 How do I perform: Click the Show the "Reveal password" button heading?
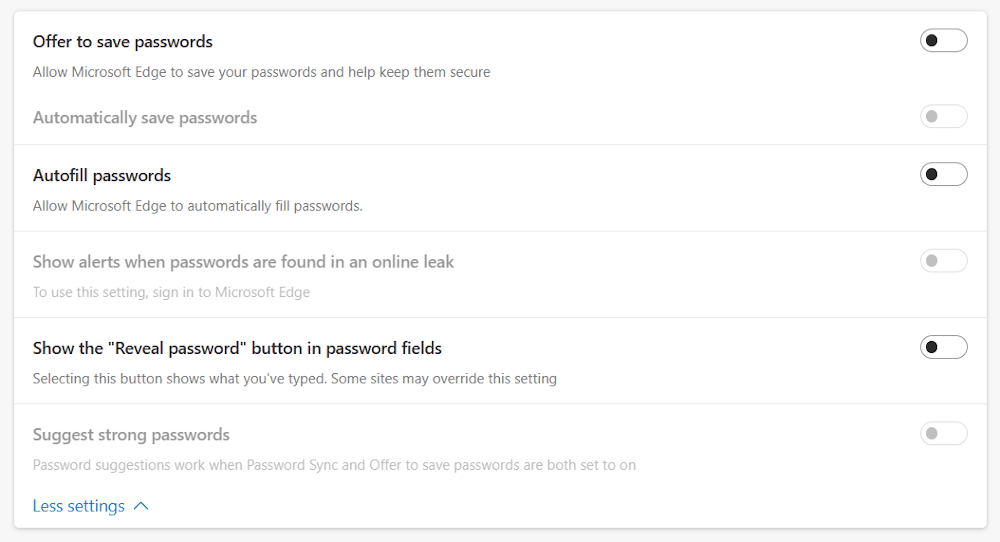[x=237, y=348]
